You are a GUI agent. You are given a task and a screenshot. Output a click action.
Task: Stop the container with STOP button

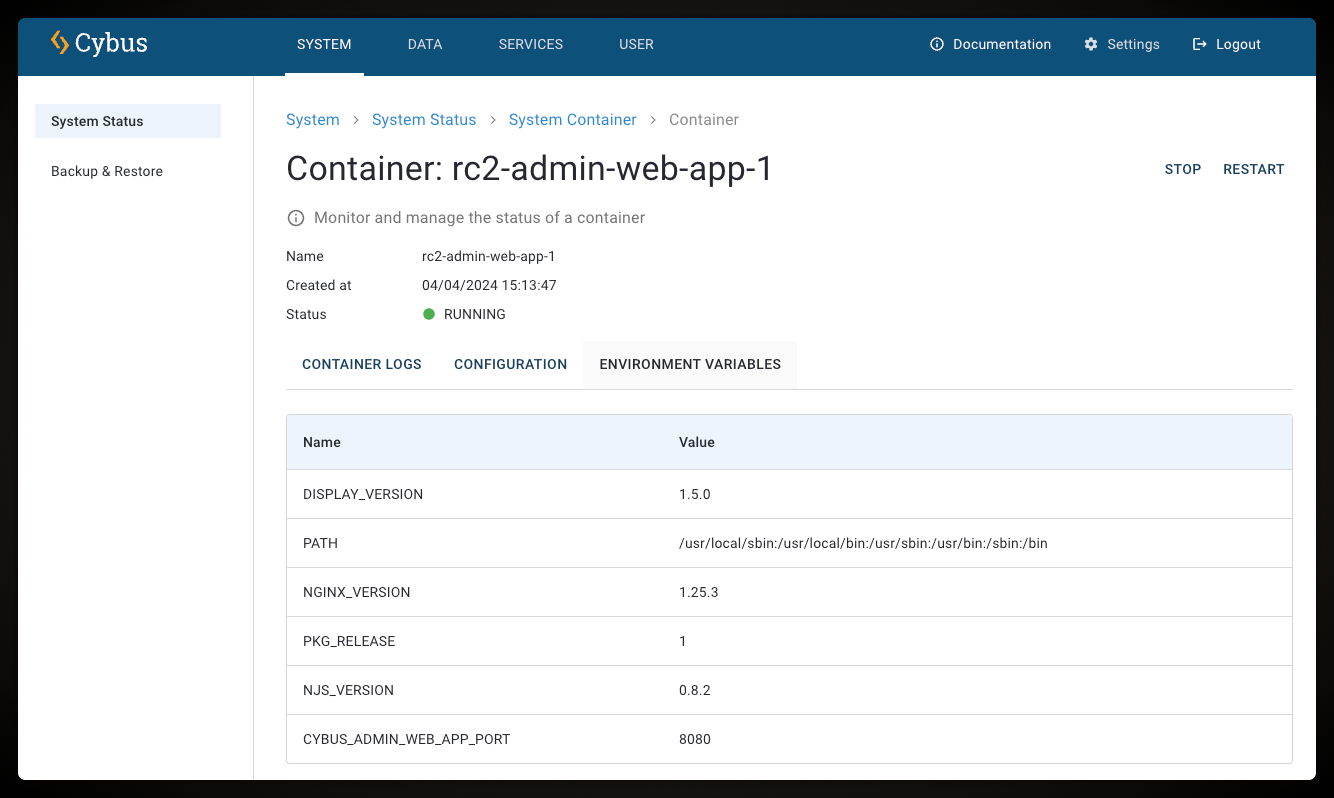(x=1182, y=169)
